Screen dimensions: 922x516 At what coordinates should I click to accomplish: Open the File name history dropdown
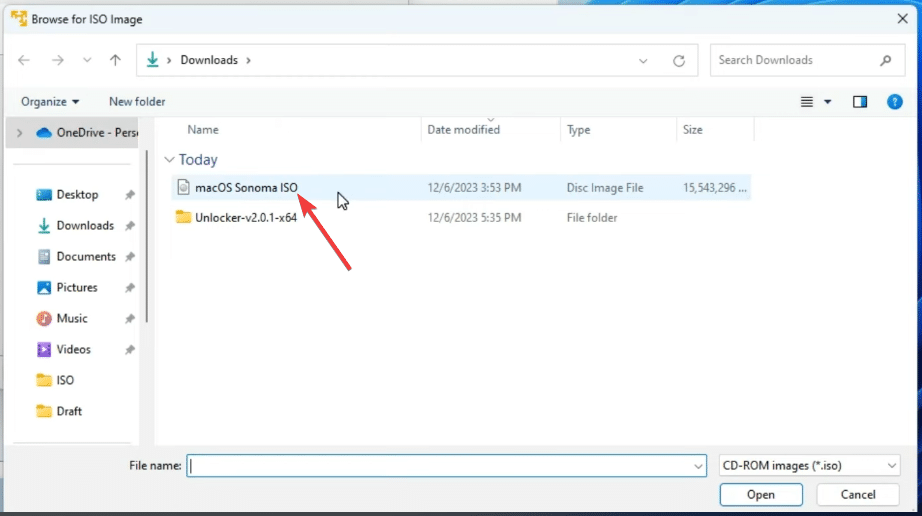698,467
